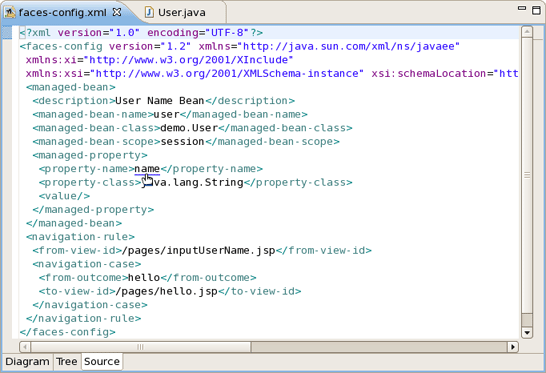Image resolution: width=546 pixels, height=373 pixels.
Task: Click the xsi:schemaLocation attribute name
Action: (x=429, y=73)
